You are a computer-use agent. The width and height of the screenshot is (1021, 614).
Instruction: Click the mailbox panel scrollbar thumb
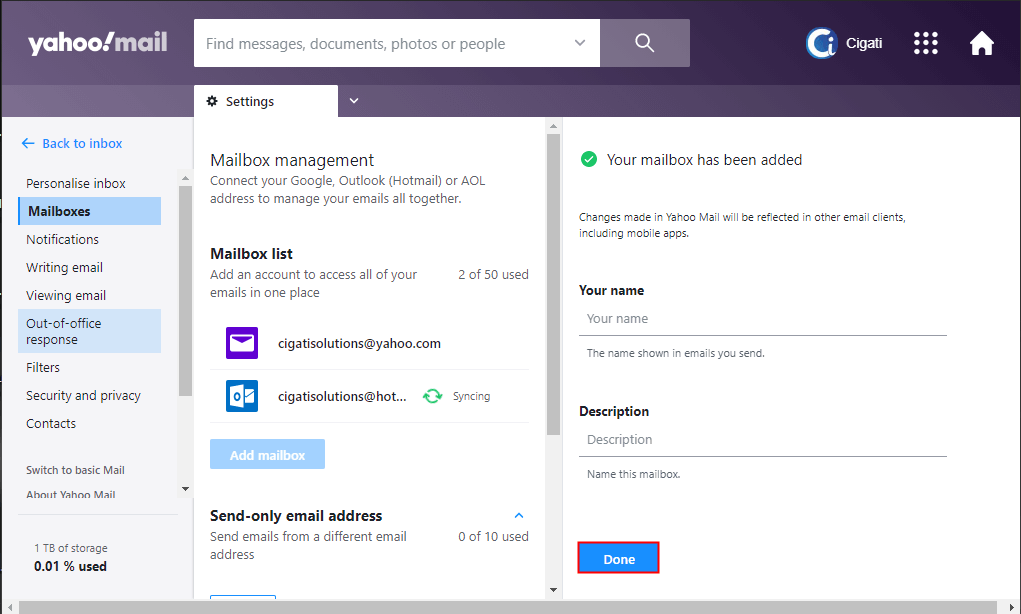click(553, 284)
